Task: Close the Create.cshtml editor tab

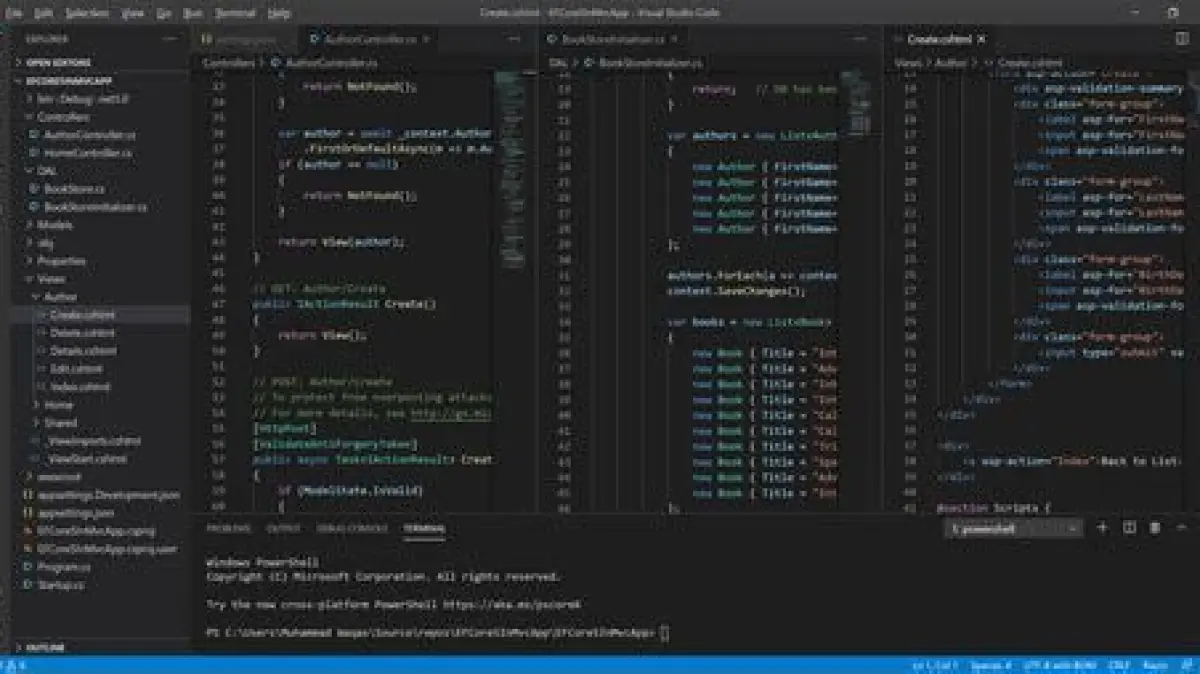Action: point(981,39)
